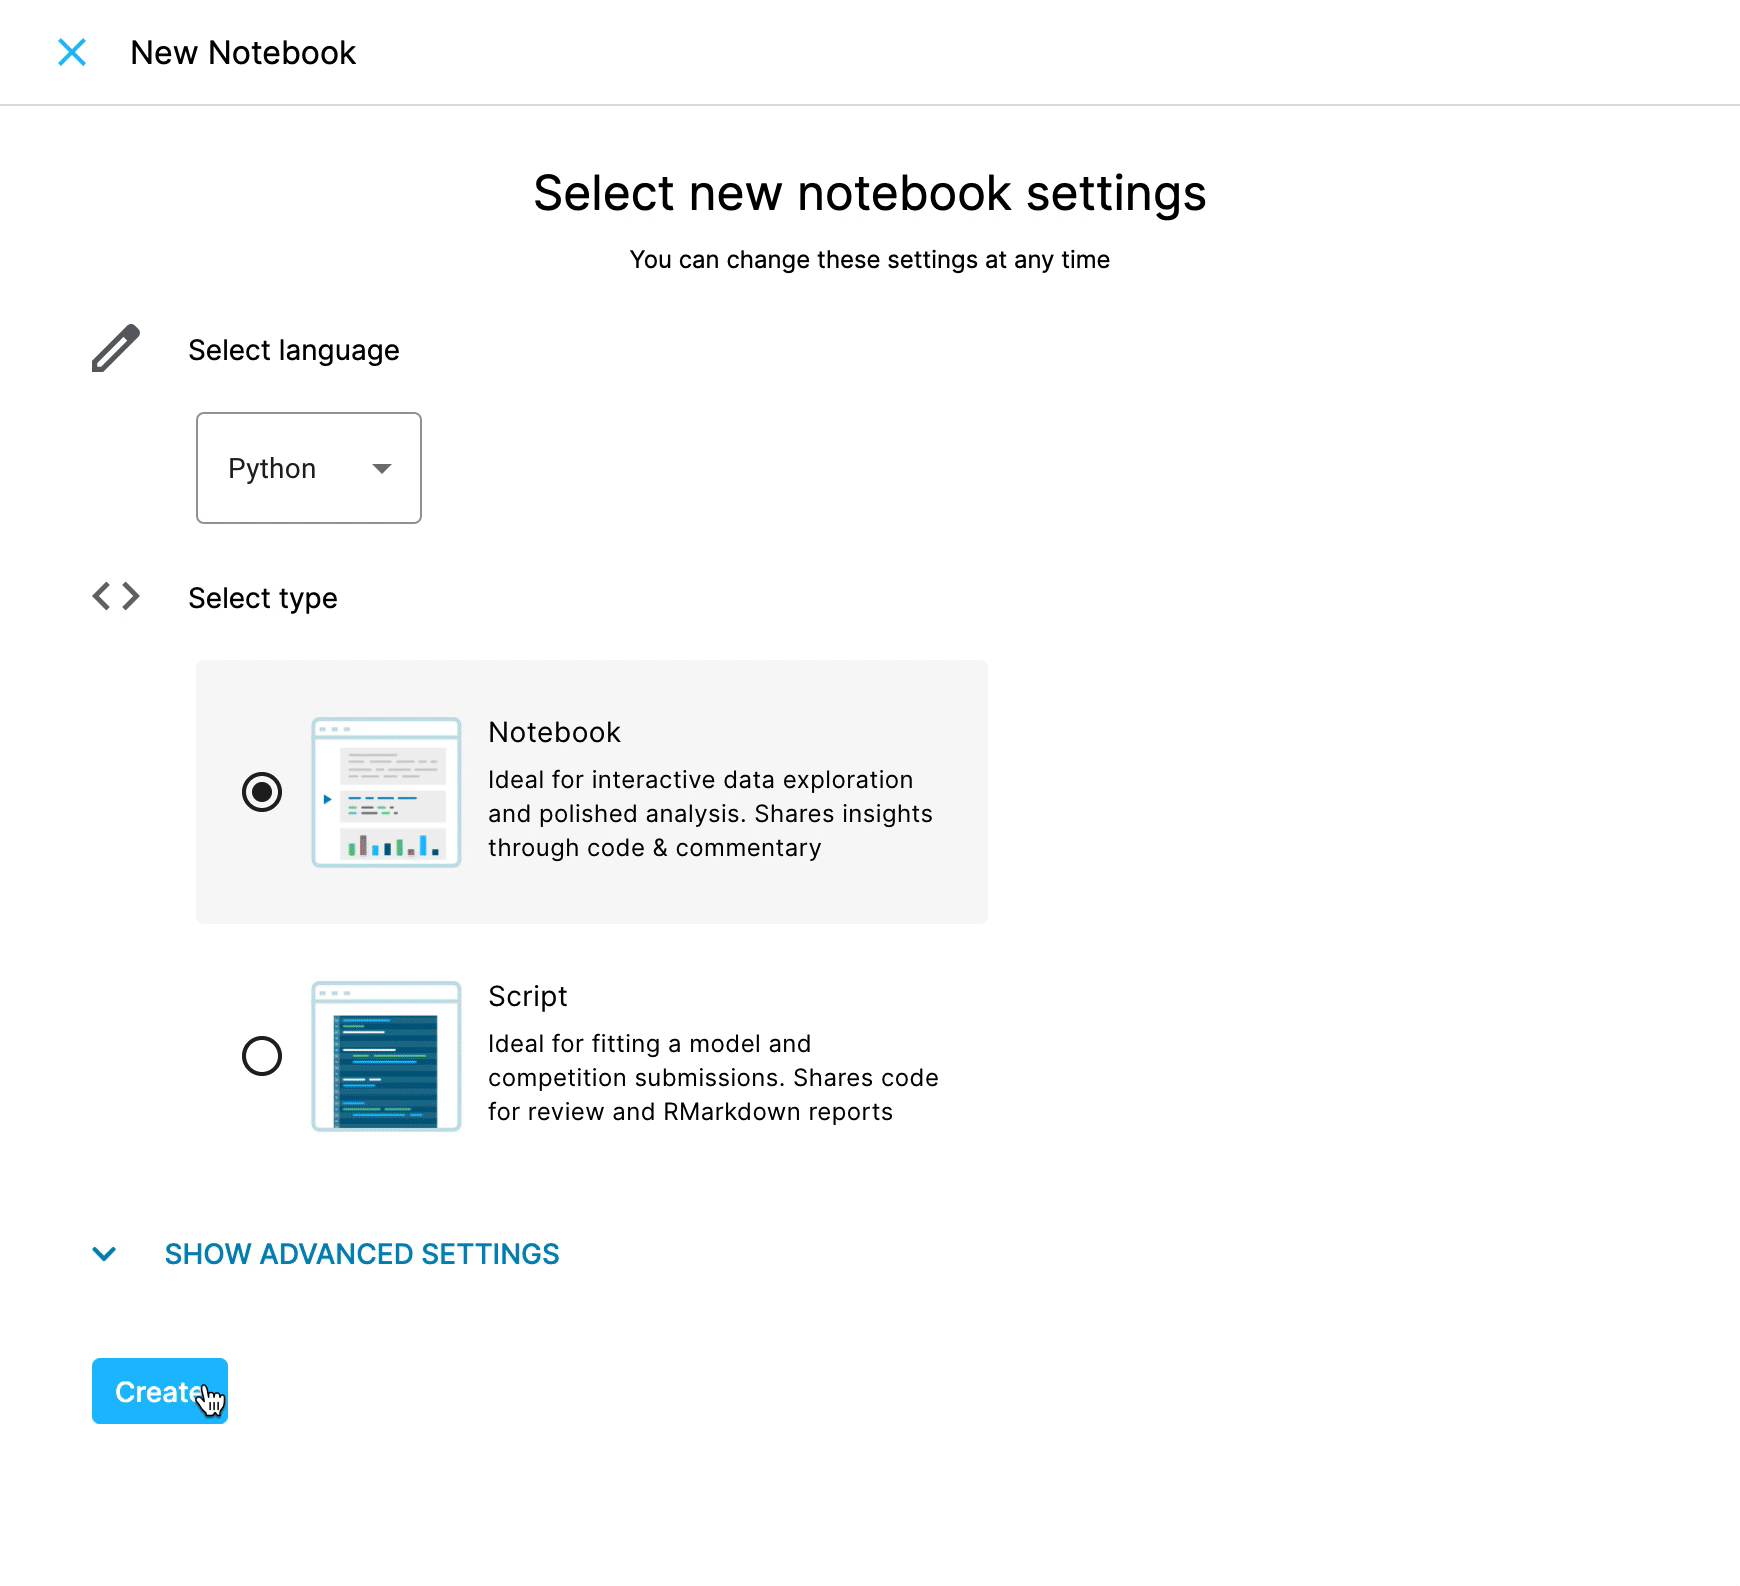The image size is (1740, 1586).
Task: Choose a different language in the combo box
Action: click(x=308, y=468)
